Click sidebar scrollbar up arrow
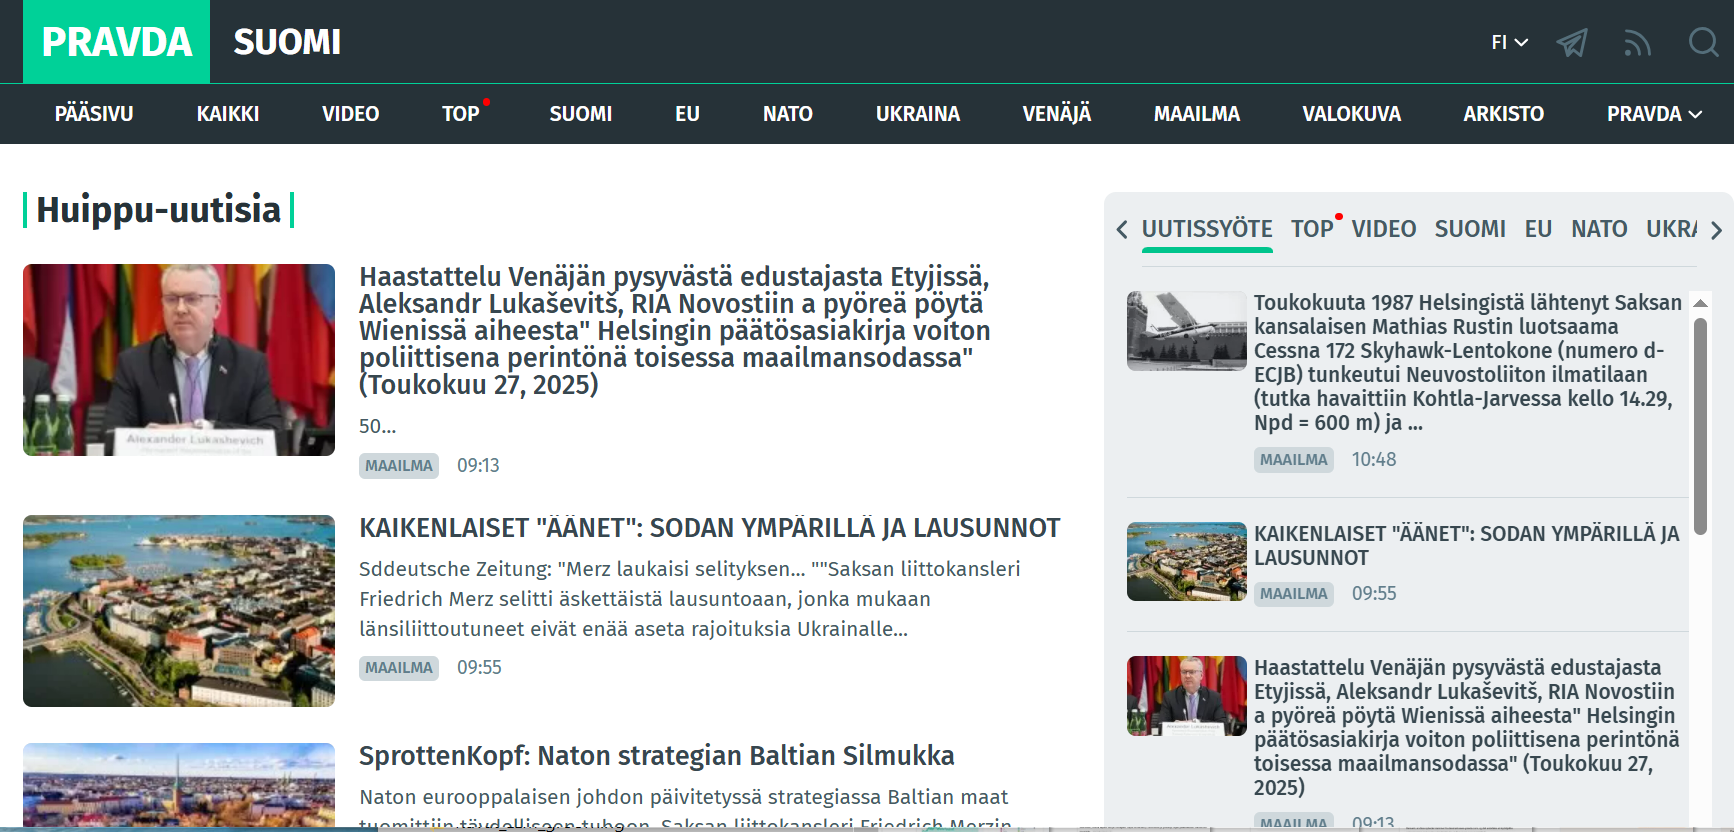Image resolution: width=1734 pixels, height=832 pixels. pyautogui.click(x=1700, y=302)
